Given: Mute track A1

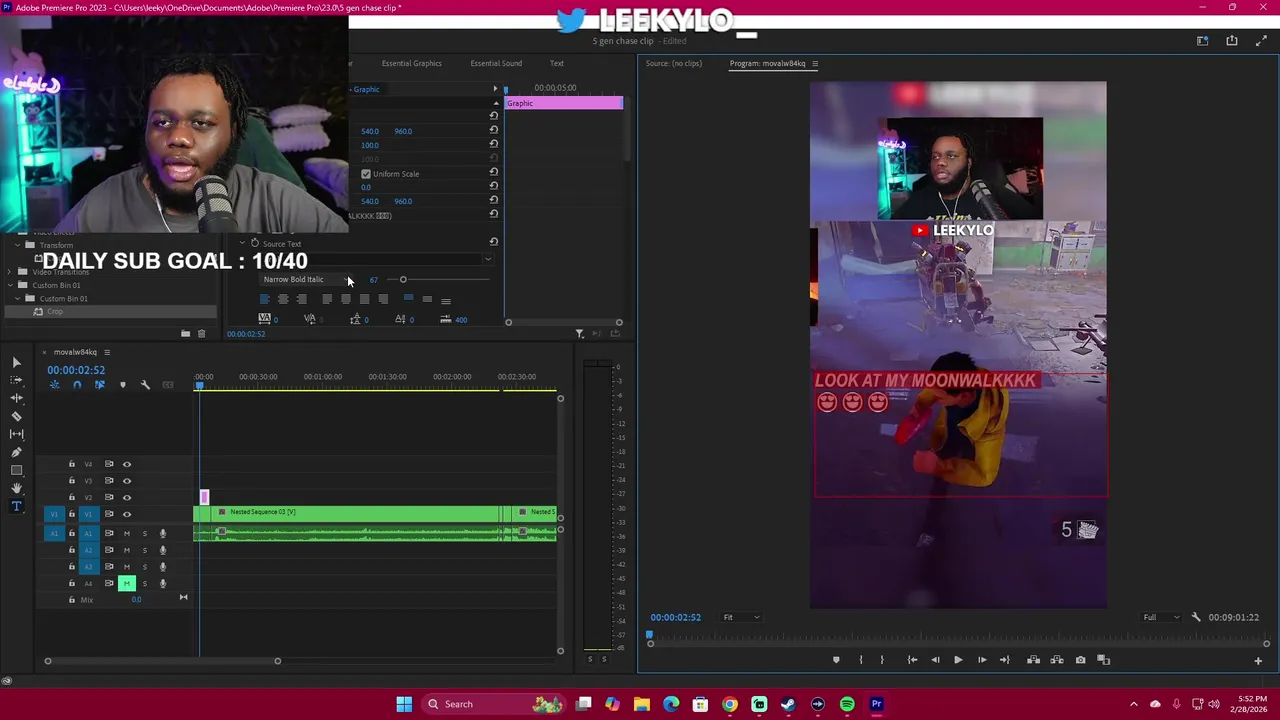Looking at the screenshot, I should tap(126, 533).
